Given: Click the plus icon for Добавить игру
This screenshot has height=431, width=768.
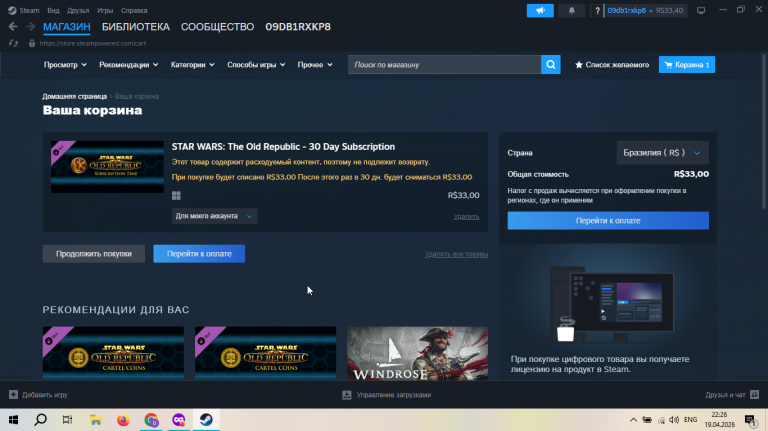Looking at the screenshot, I should click(x=13, y=394).
